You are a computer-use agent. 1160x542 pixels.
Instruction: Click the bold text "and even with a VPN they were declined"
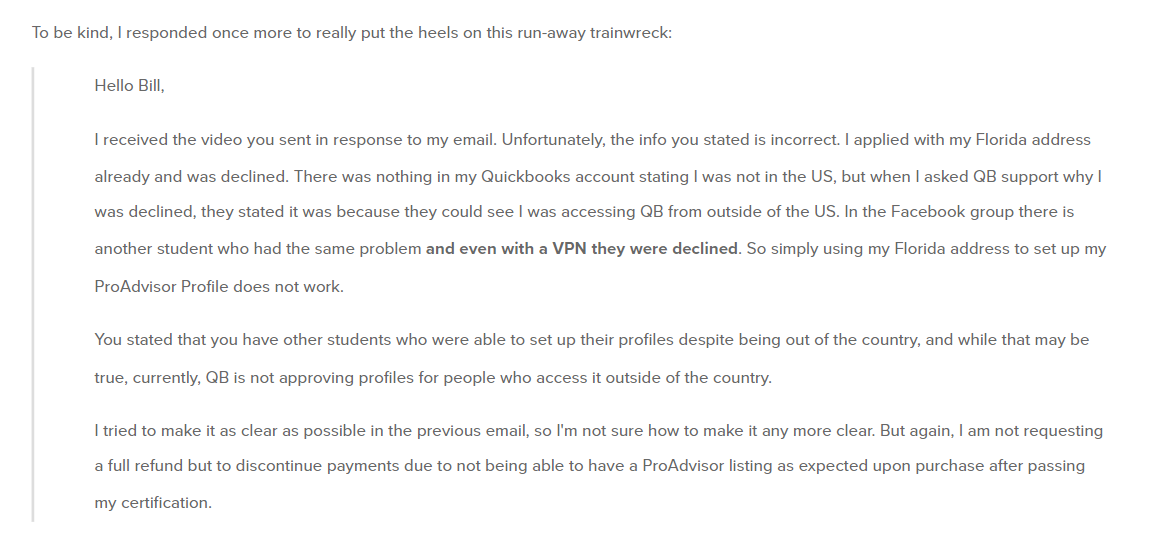[x=581, y=249]
